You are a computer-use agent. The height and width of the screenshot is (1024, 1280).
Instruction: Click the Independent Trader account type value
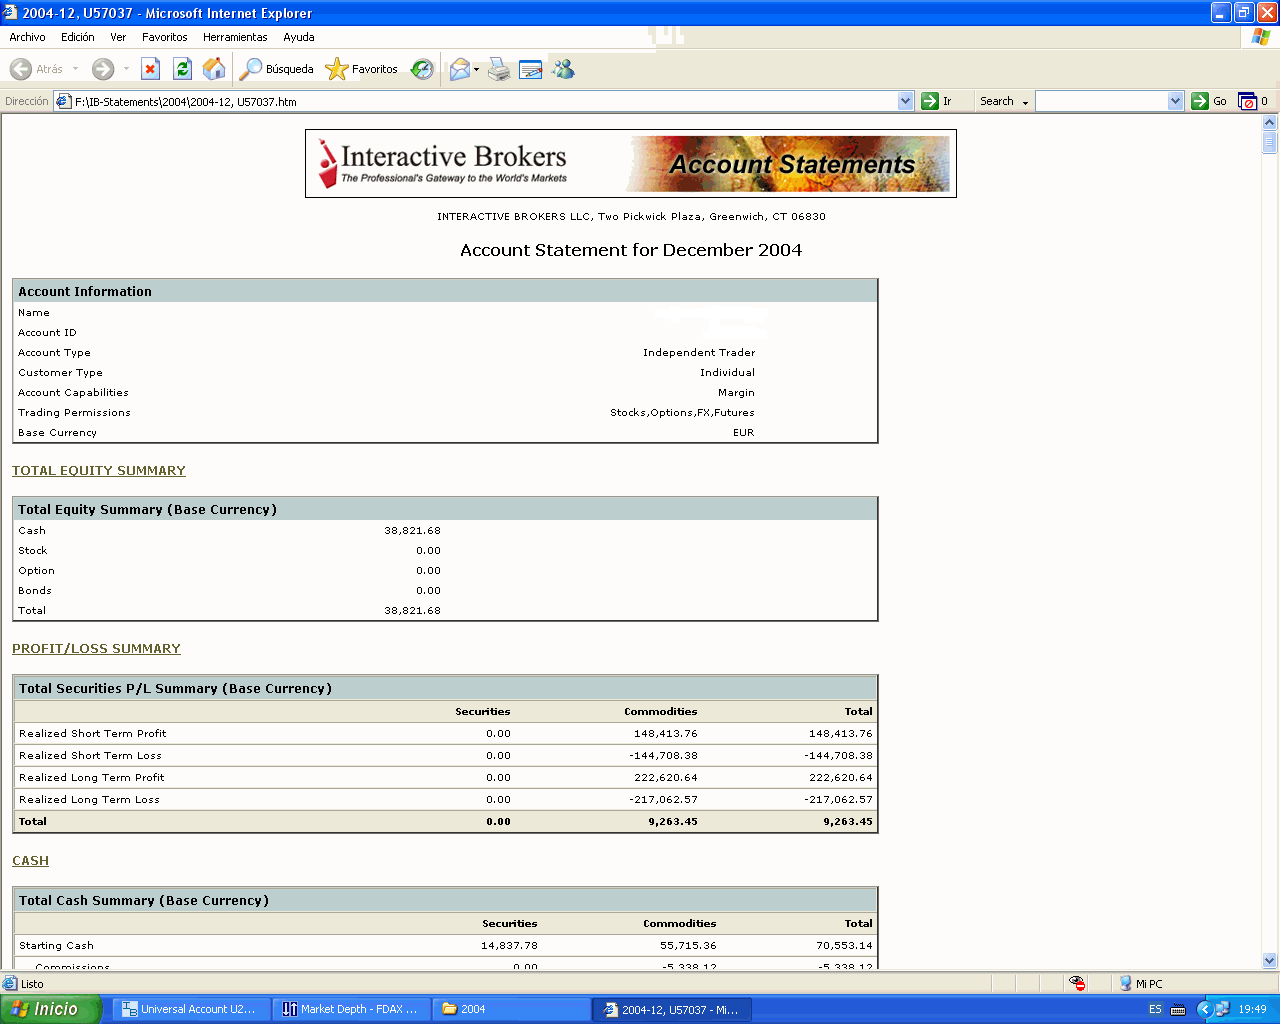[699, 352]
